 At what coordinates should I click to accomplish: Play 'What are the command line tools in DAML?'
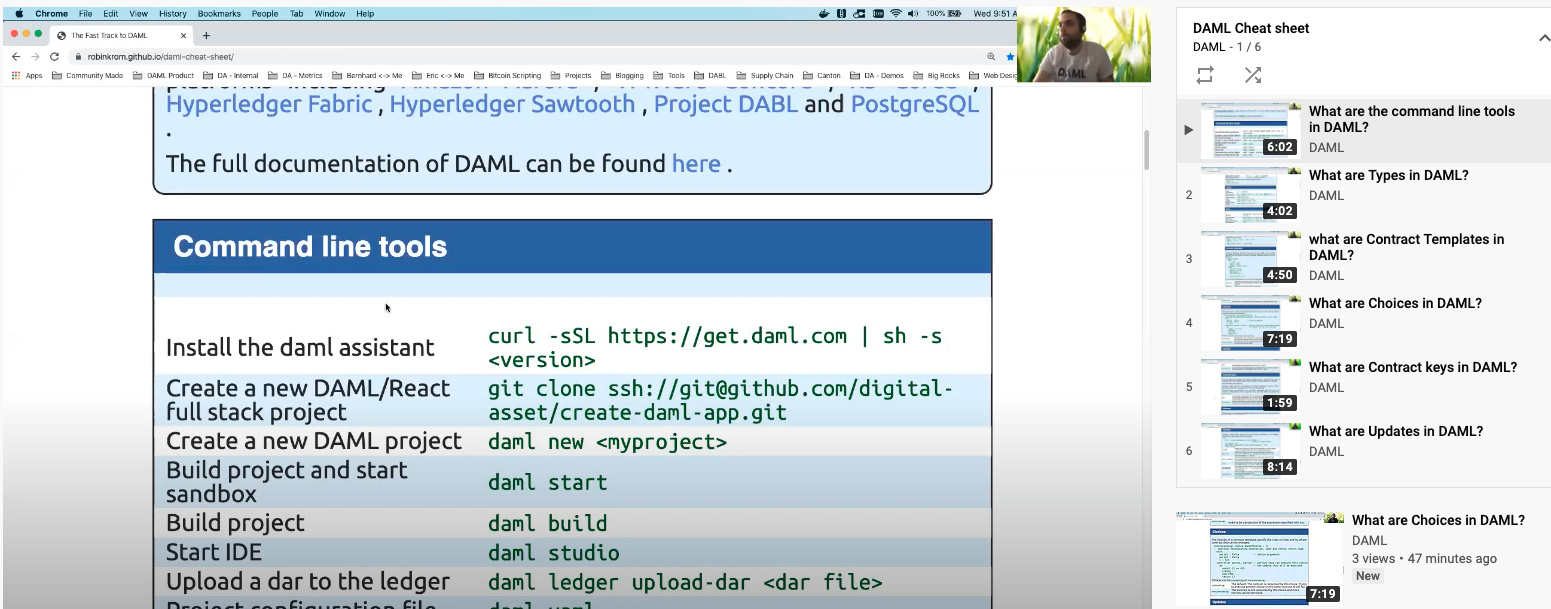pyautogui.click(x=1364, y=130)
